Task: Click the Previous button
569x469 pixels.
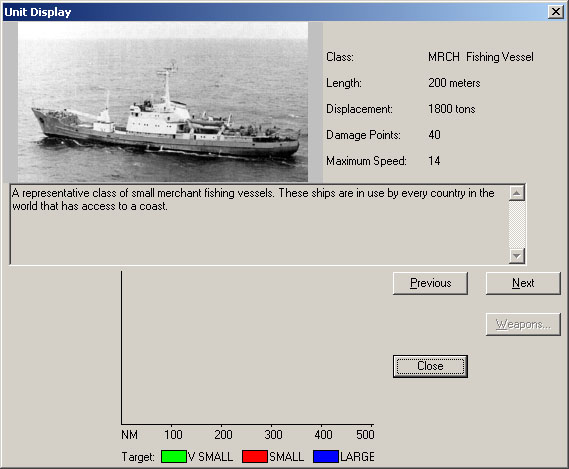Action: [430, 283]
